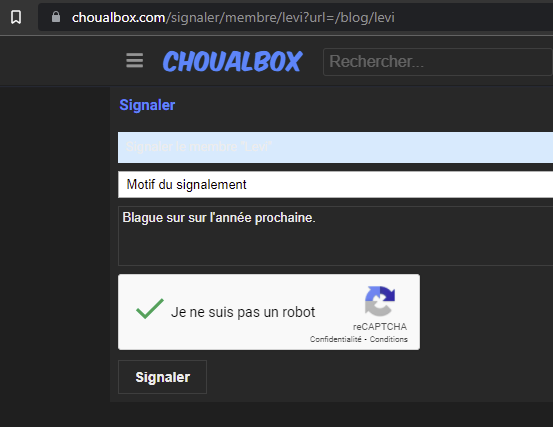This screenshot has height=427, width=553.
Task: Click the bookmark icon in browser bar
Action: tap(16, 17)
